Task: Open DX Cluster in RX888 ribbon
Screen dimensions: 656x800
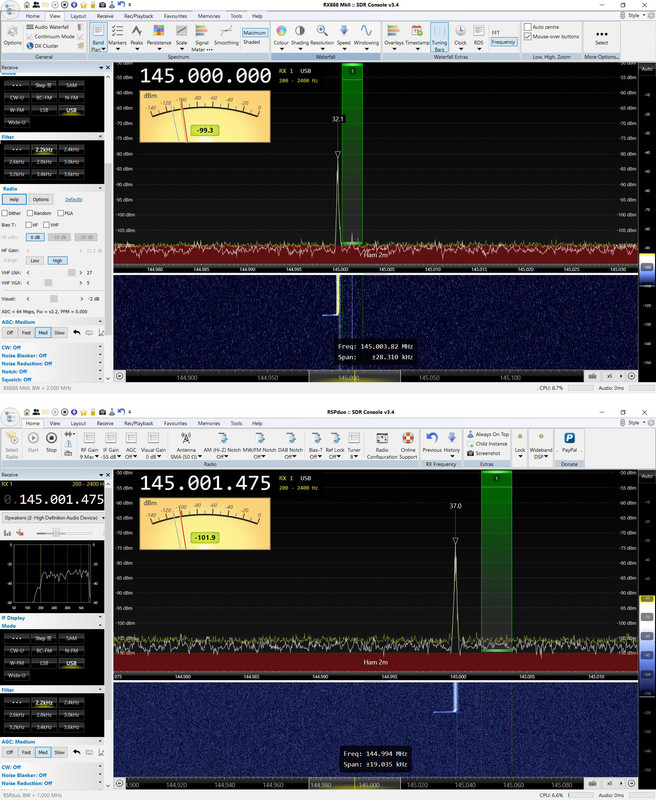Action: click(43, 46)
